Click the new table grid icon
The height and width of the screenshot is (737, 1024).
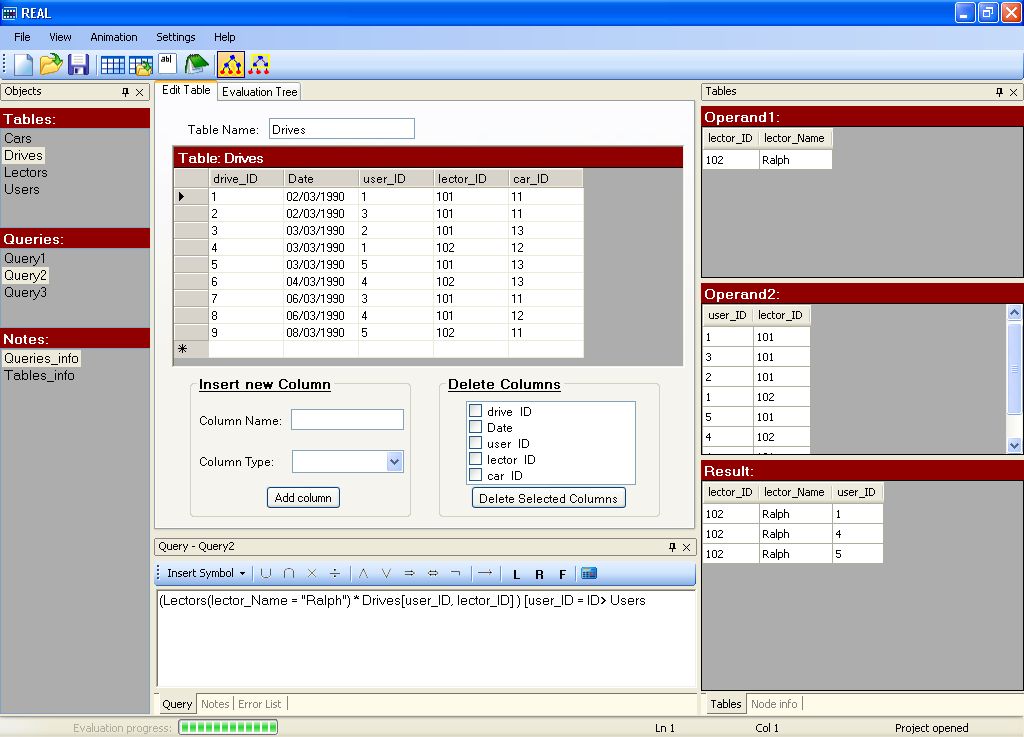pyautogui.click(x=112, y=65)
